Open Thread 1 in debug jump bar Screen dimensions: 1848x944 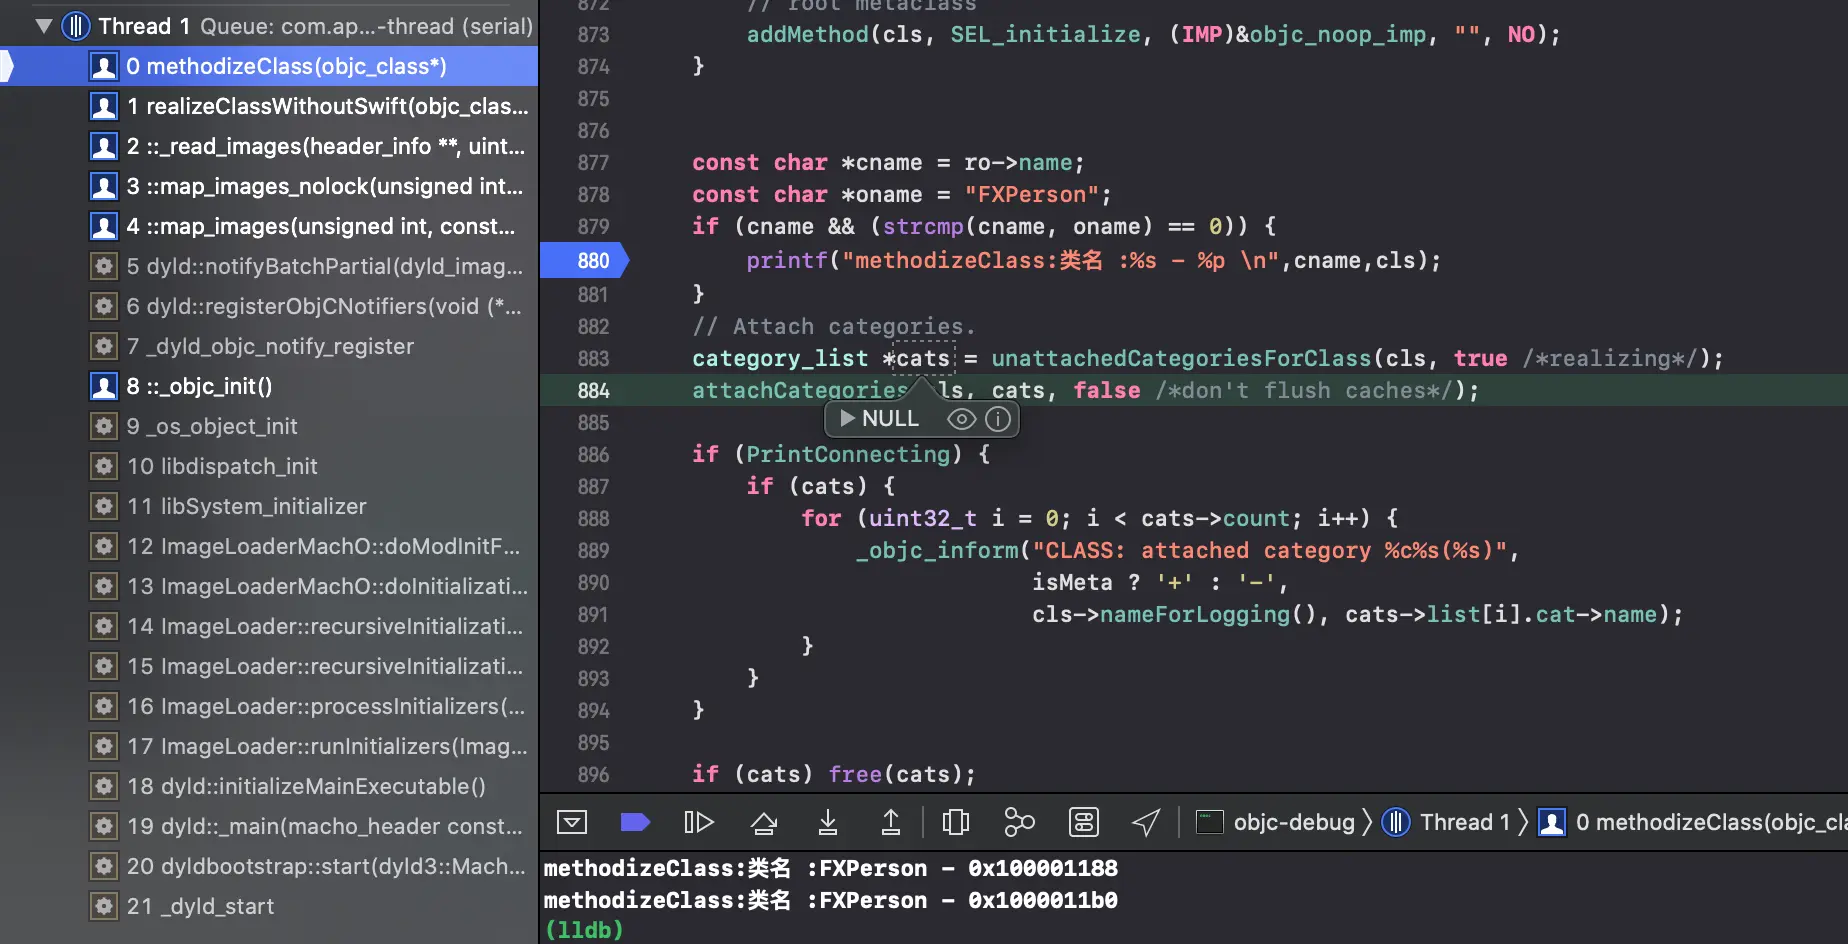(x=1446, y=822)
